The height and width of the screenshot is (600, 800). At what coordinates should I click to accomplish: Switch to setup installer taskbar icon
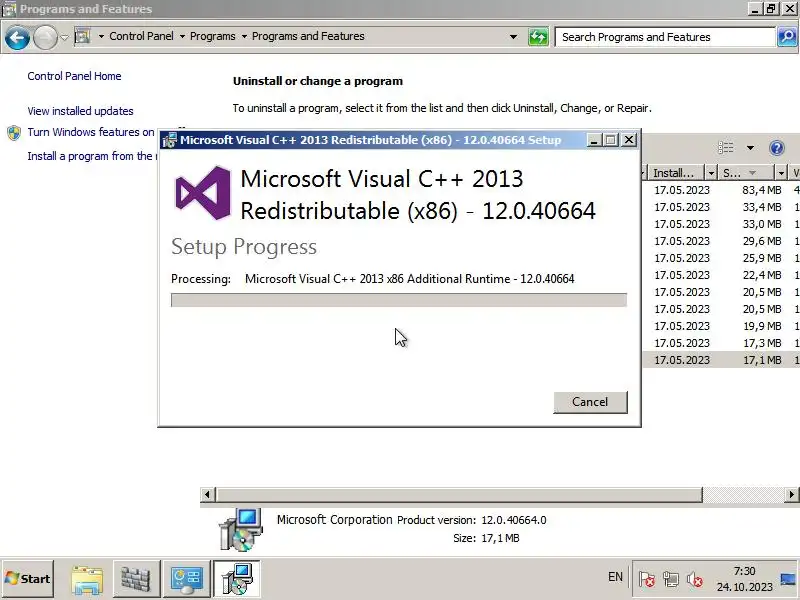(x=237, y=579)
